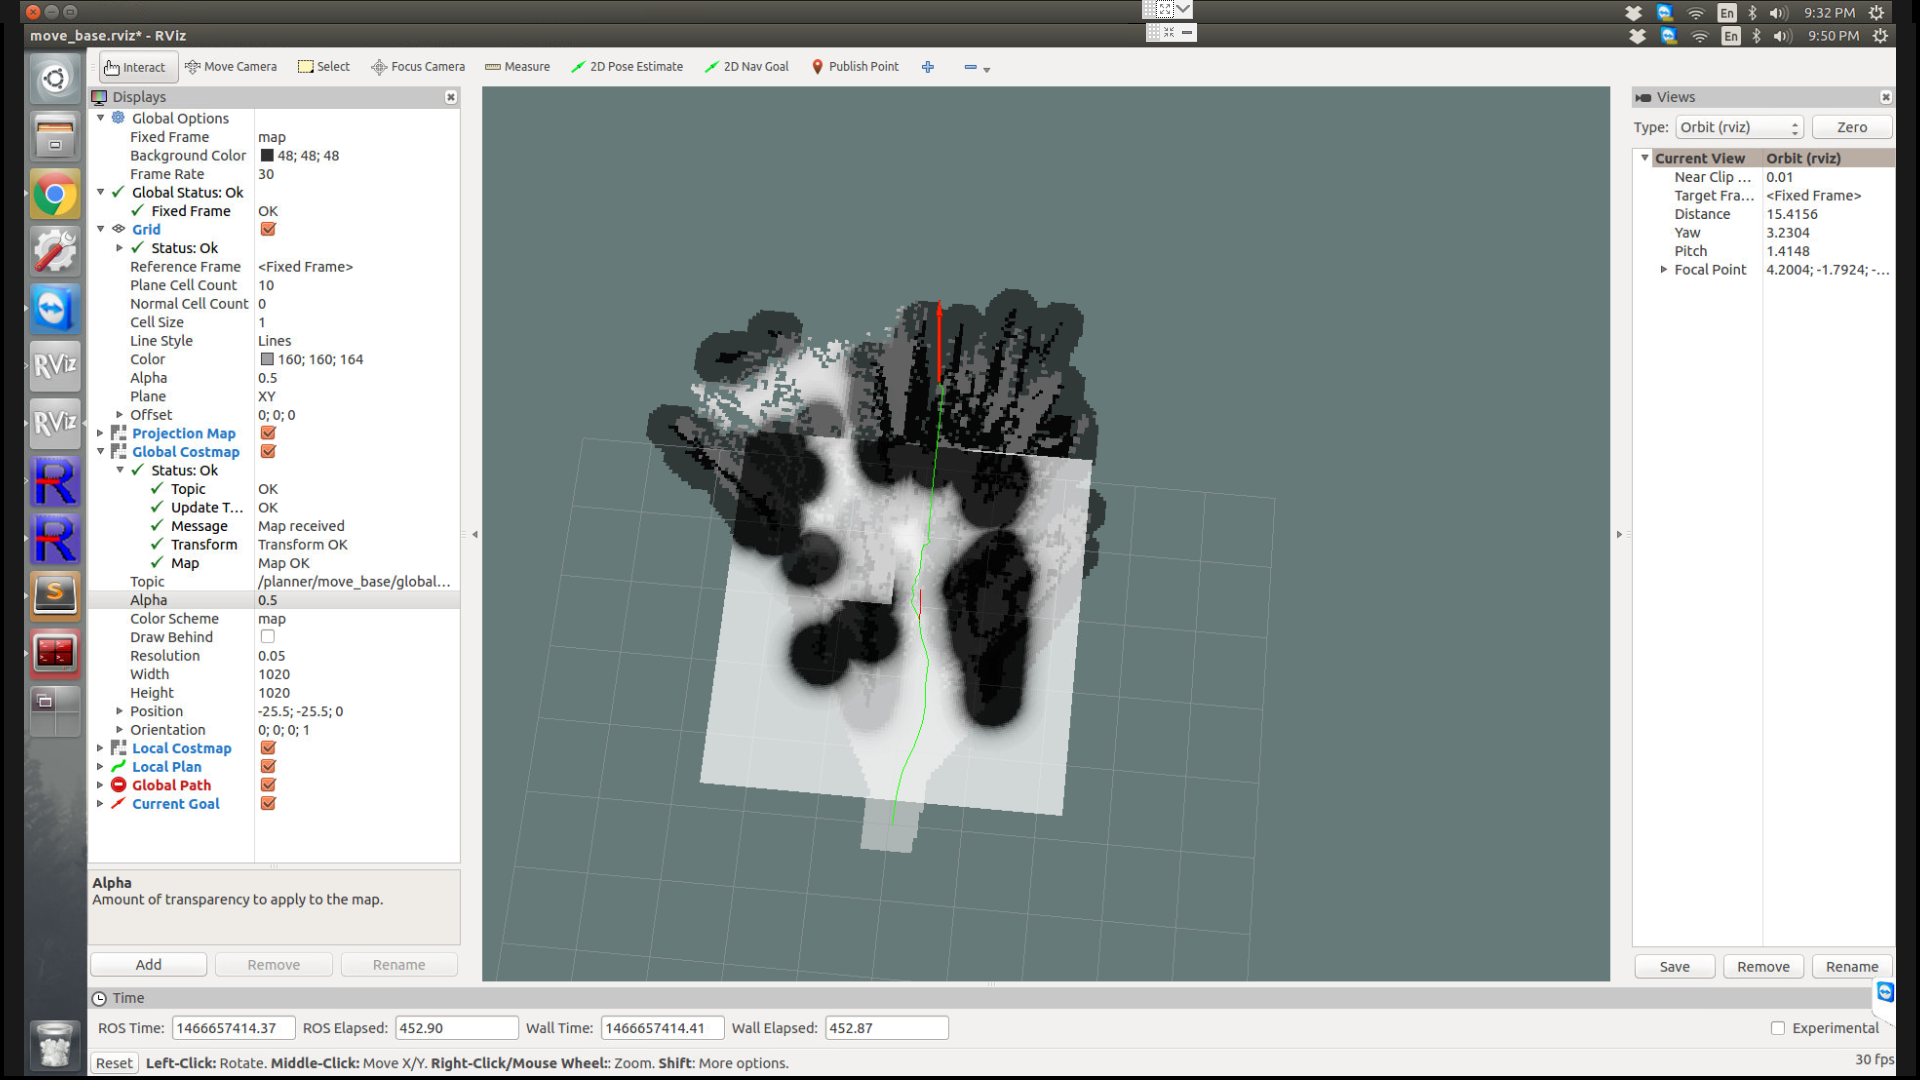Toggle the Experimental checkbox
The width and height of the screenshot is (1920, 1080).
coord(1778,1028)
